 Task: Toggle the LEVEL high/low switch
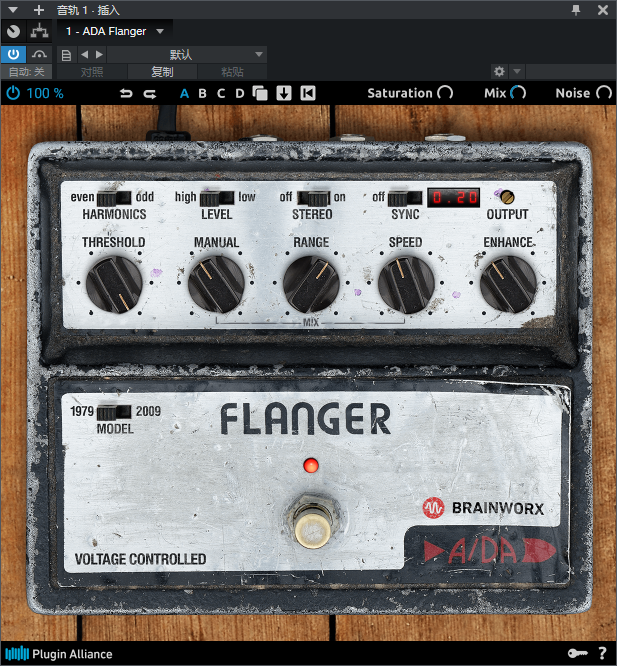click(x=217, y=198)
